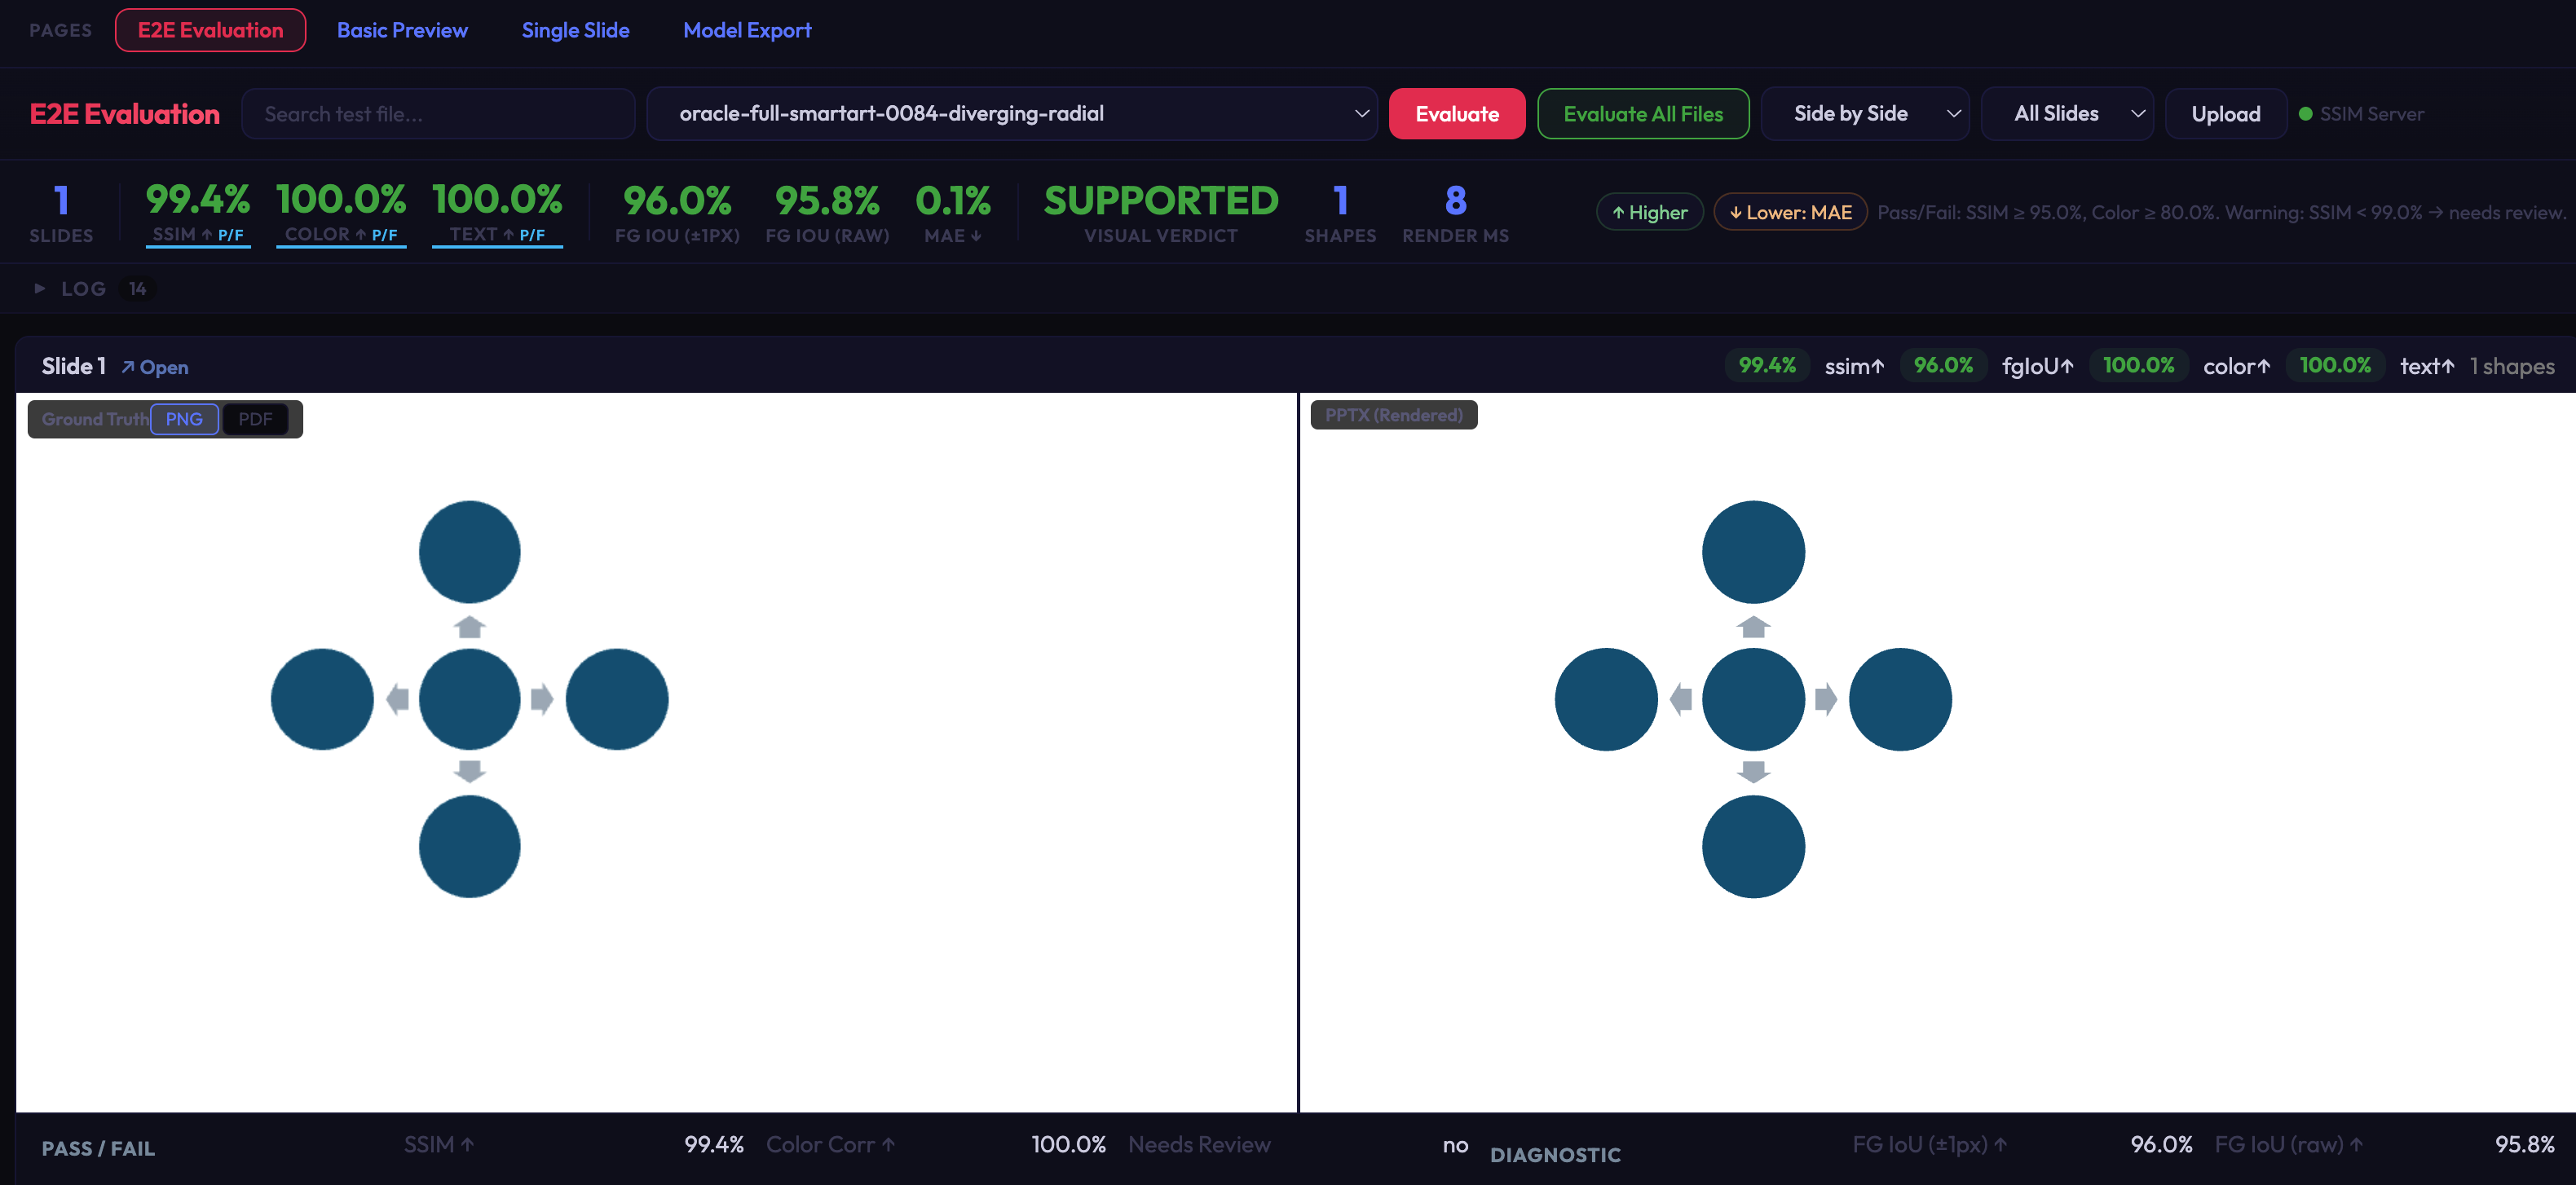Image resolution: width=2576 pixels, height=1185 pixels.
Task: Open the oracle-full-smartart-0084 file dropdown
Action: [x=1012, y=114]
